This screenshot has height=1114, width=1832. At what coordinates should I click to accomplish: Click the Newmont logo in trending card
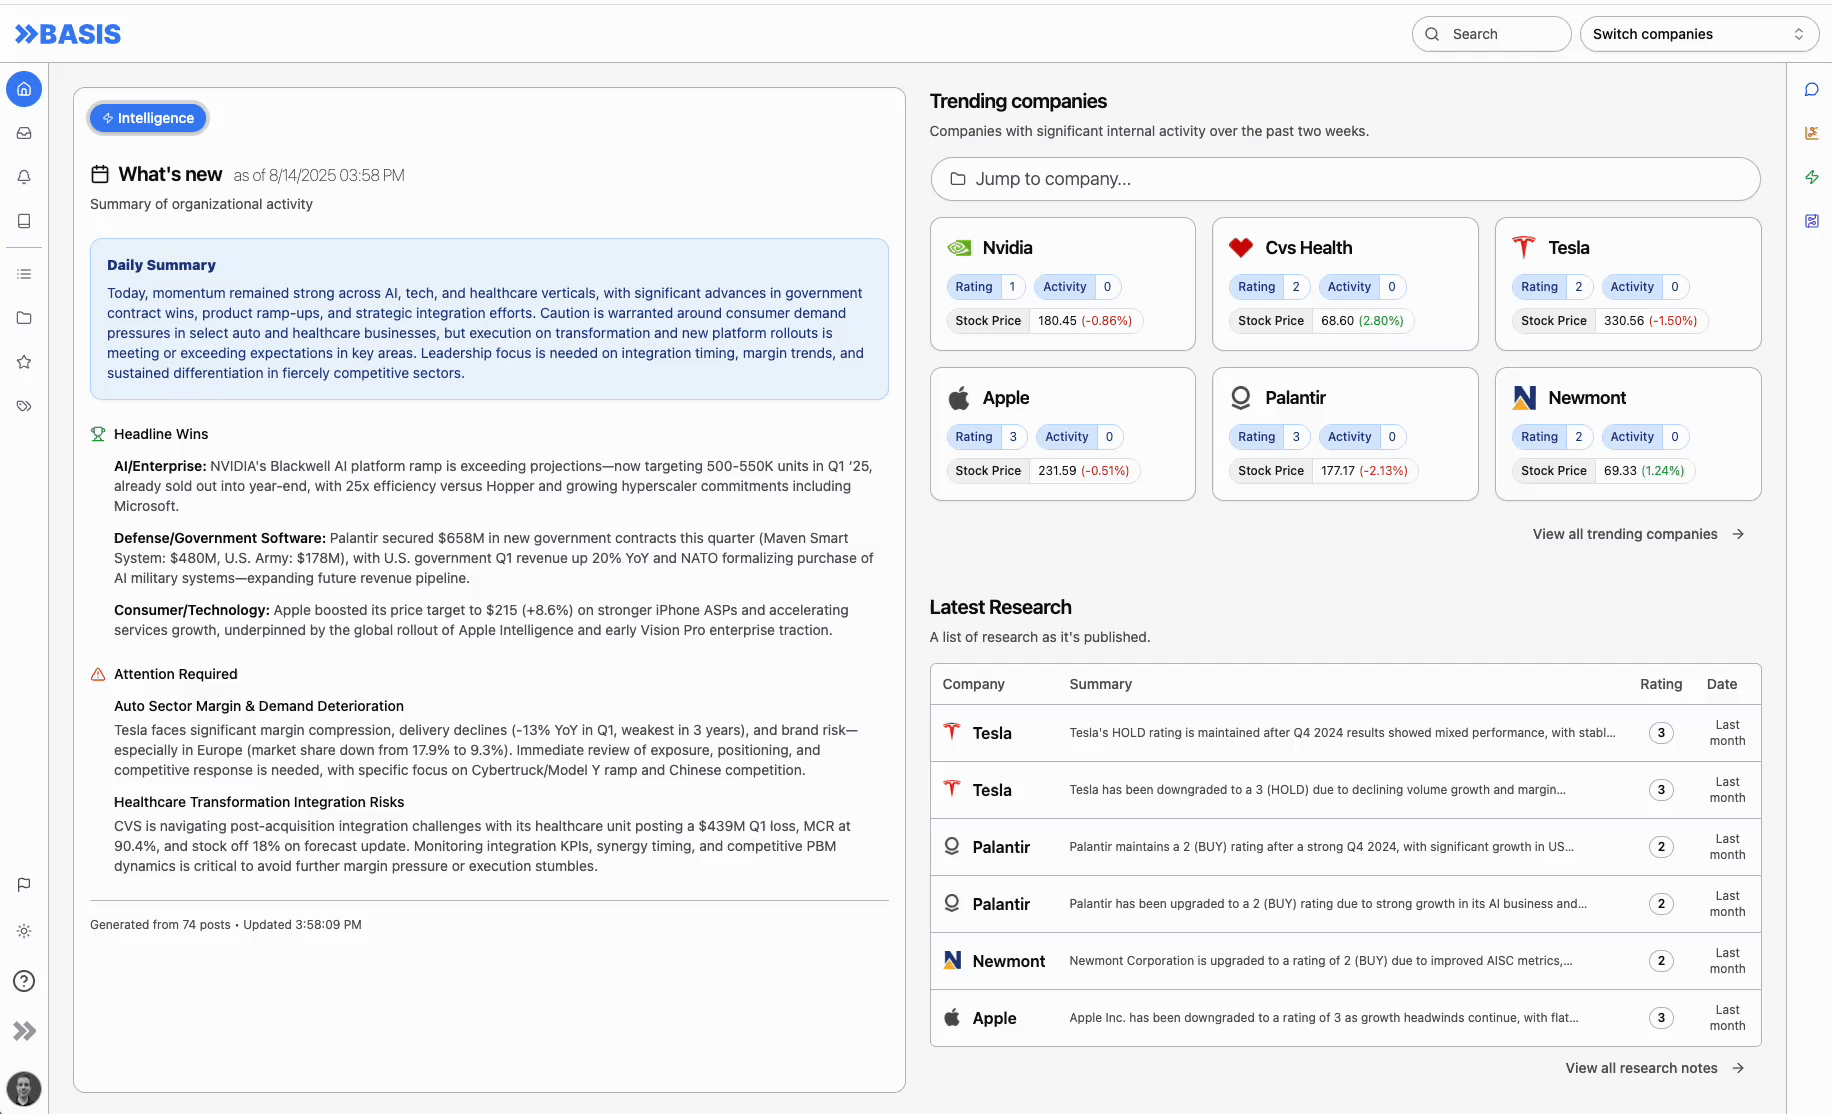[x=1524, y=398]
